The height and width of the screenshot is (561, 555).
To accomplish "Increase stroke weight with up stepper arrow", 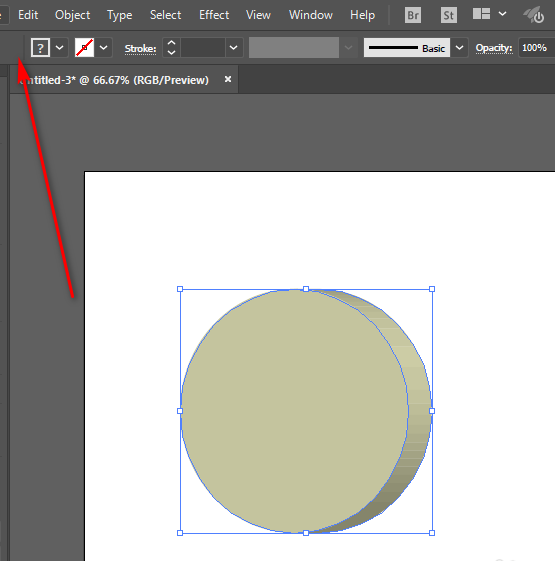I will [x=171, y=43].
